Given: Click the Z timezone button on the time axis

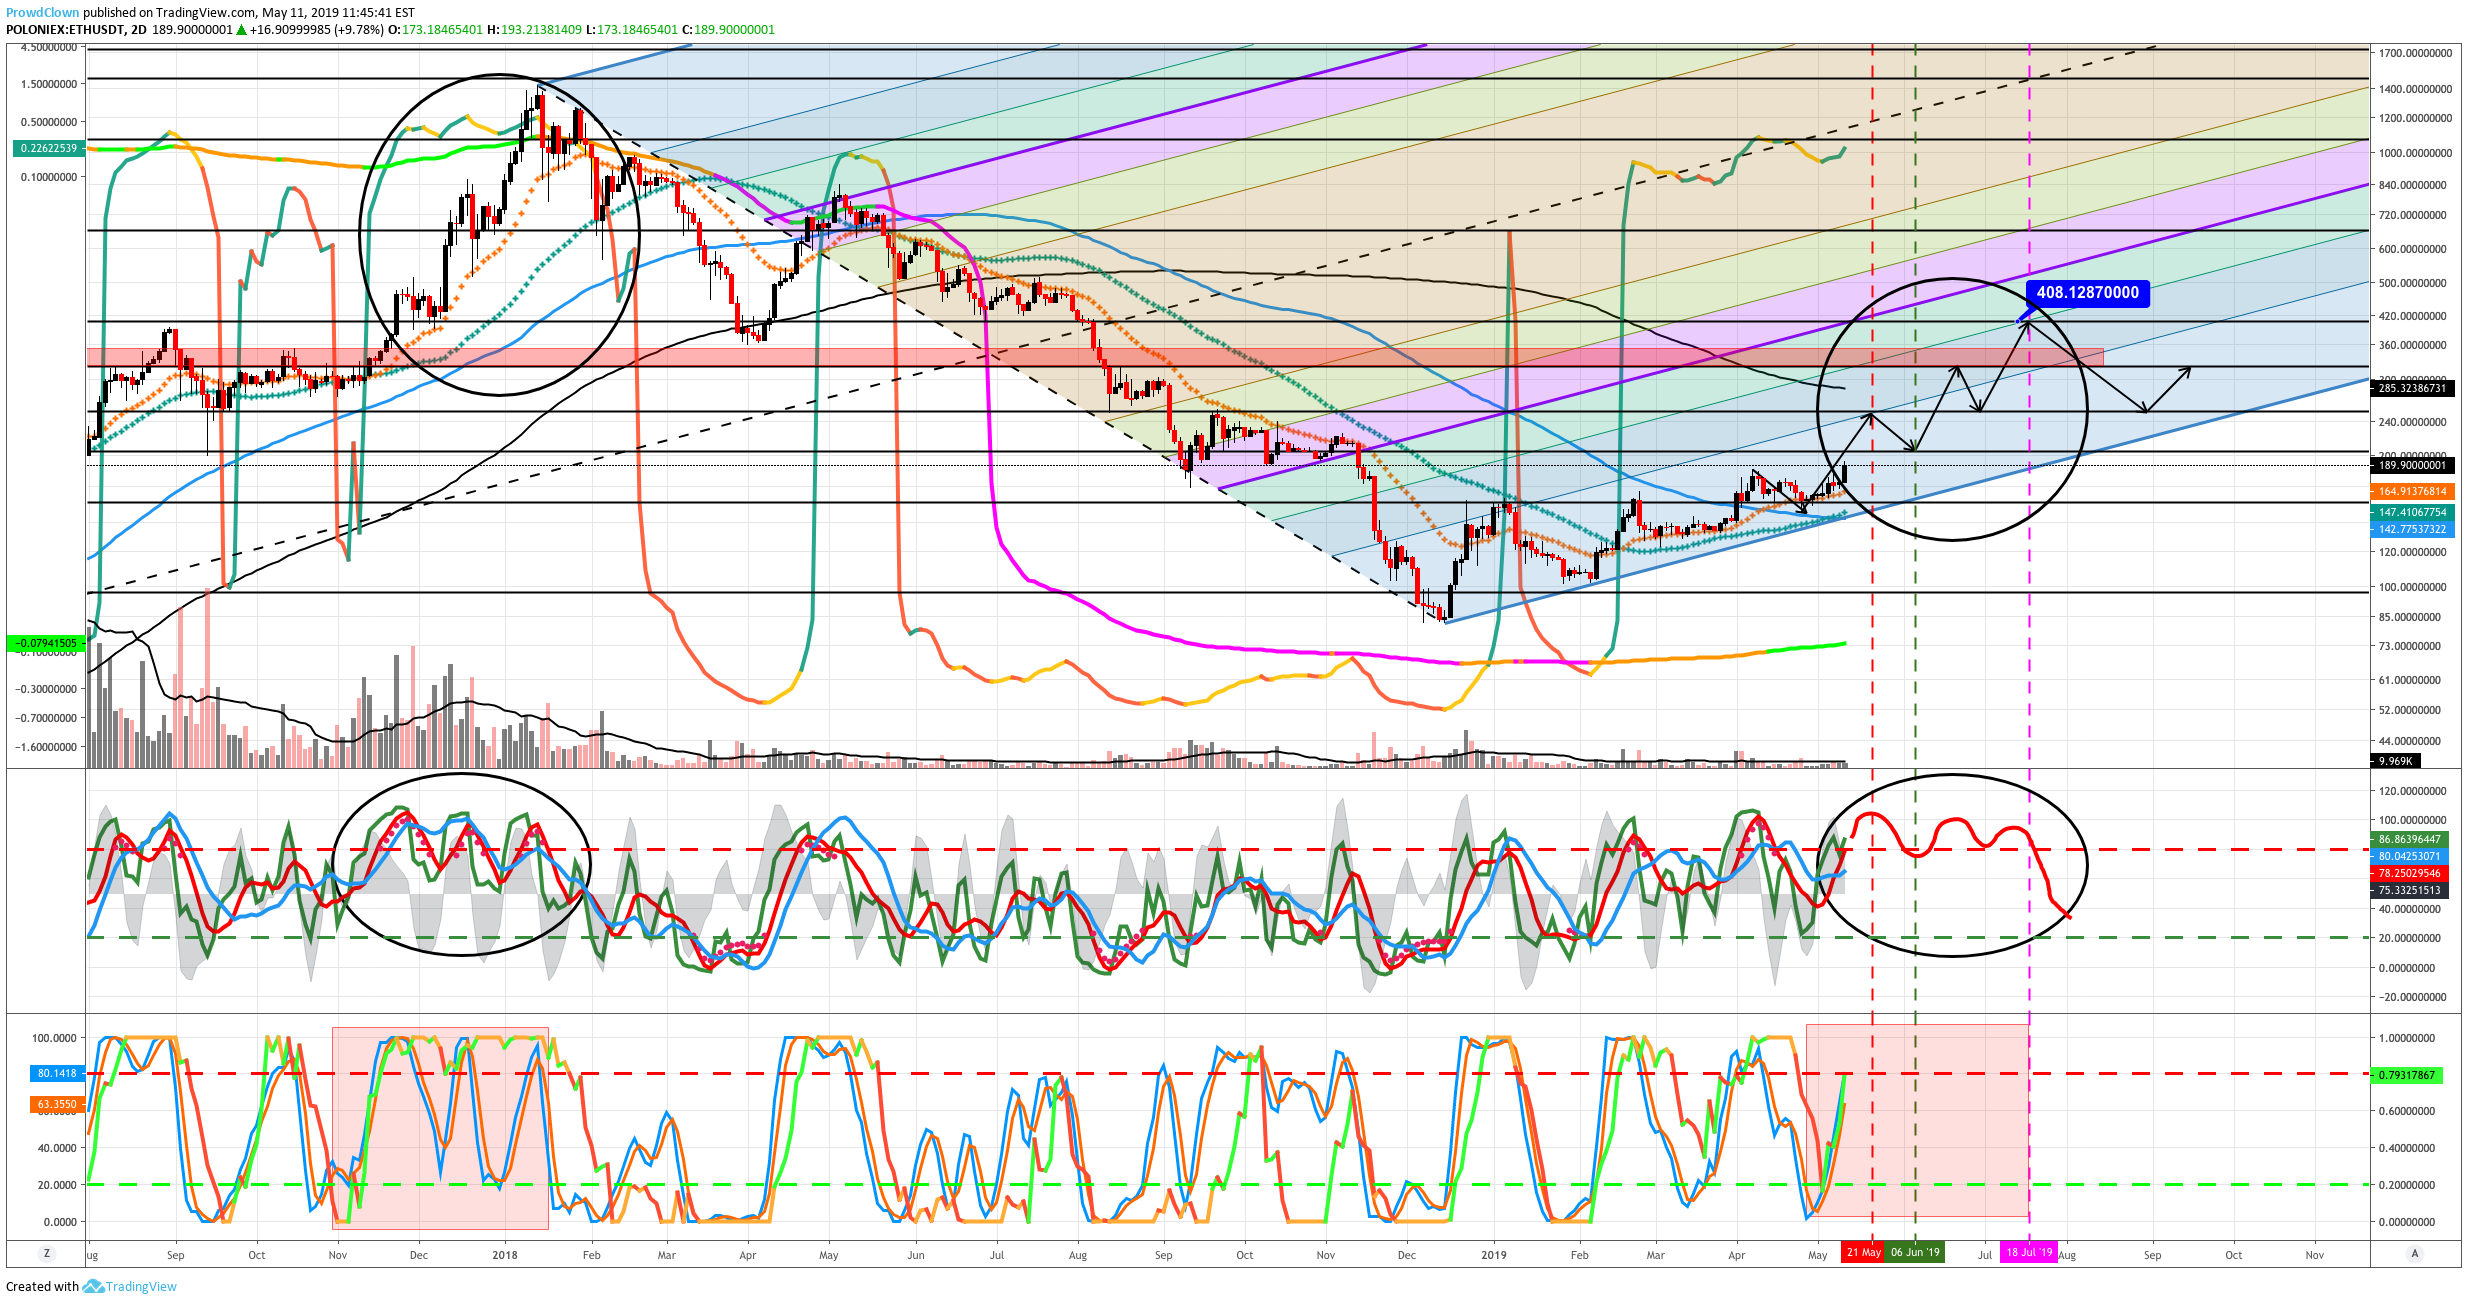Looking at the screenshot, I should [46, 1254].
